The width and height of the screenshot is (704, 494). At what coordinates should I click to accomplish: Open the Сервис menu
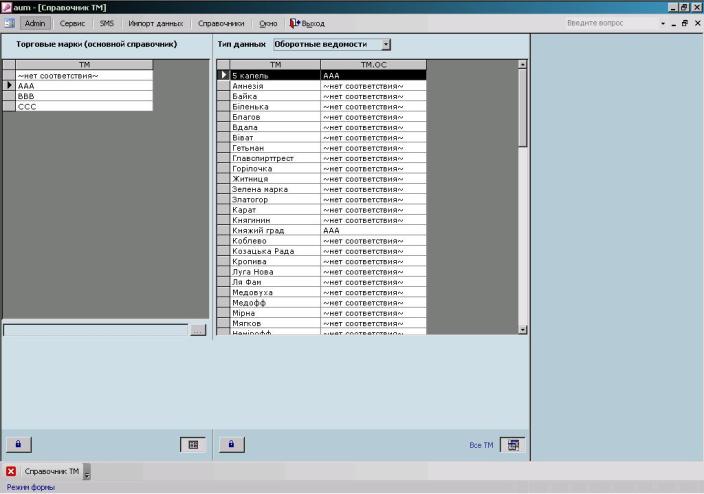coord(72,23)
